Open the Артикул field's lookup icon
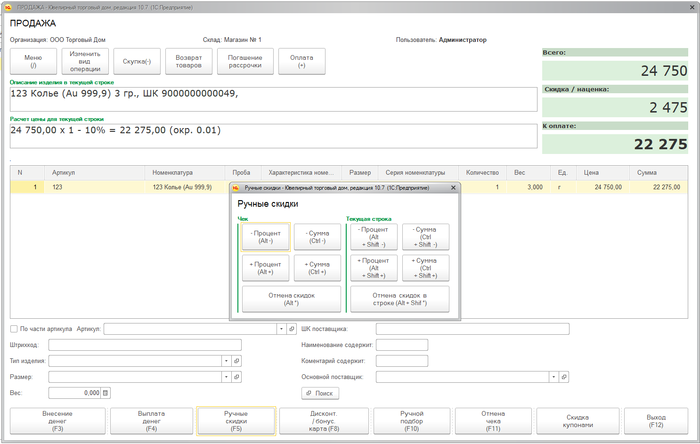 tap(291, 328)
